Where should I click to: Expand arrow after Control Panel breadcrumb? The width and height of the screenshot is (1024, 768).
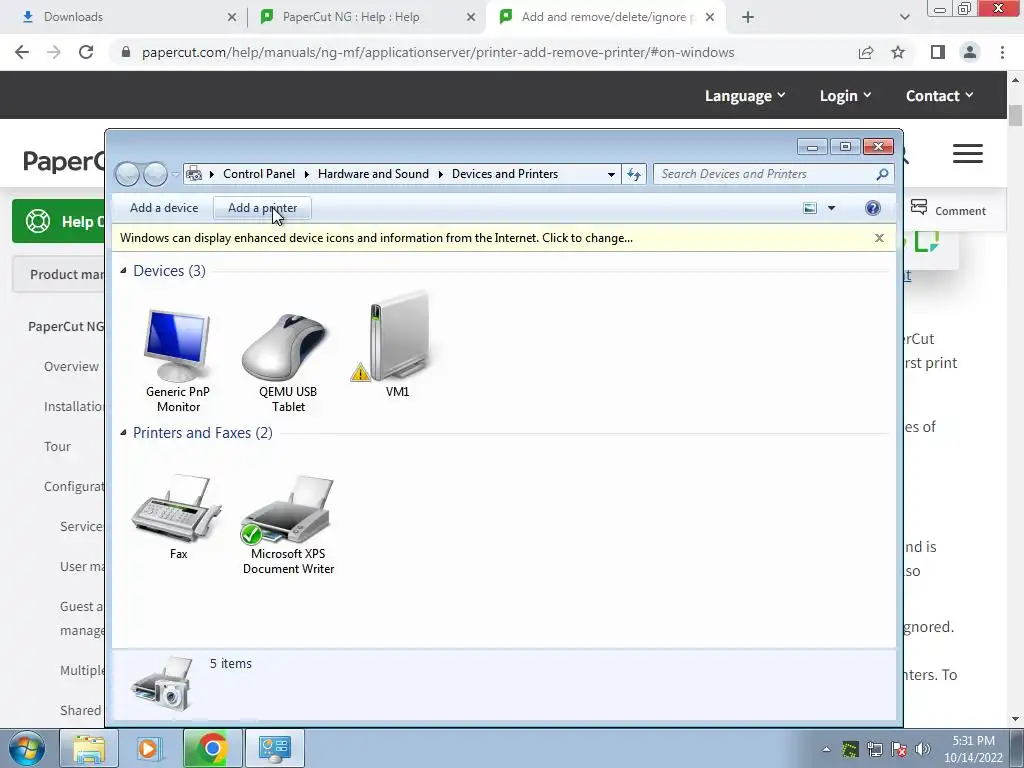[306, 174]
